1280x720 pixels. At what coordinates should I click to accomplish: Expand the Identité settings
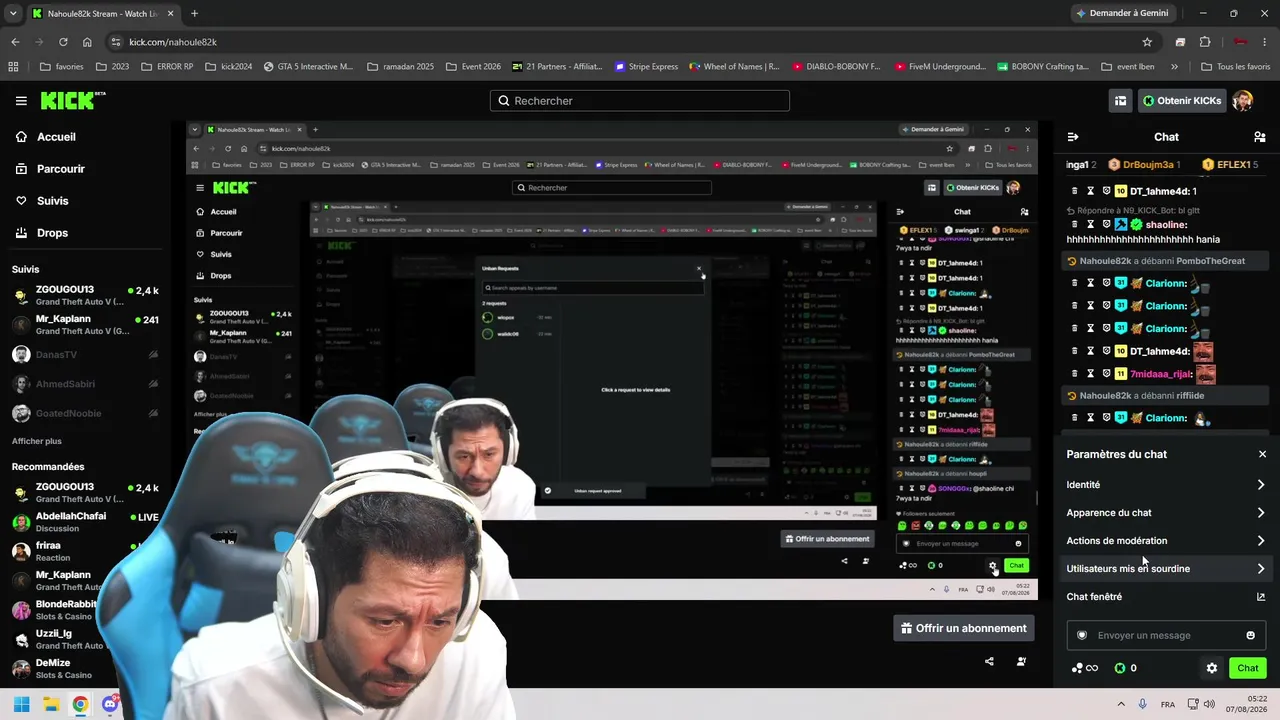[x=1166, y=485]
